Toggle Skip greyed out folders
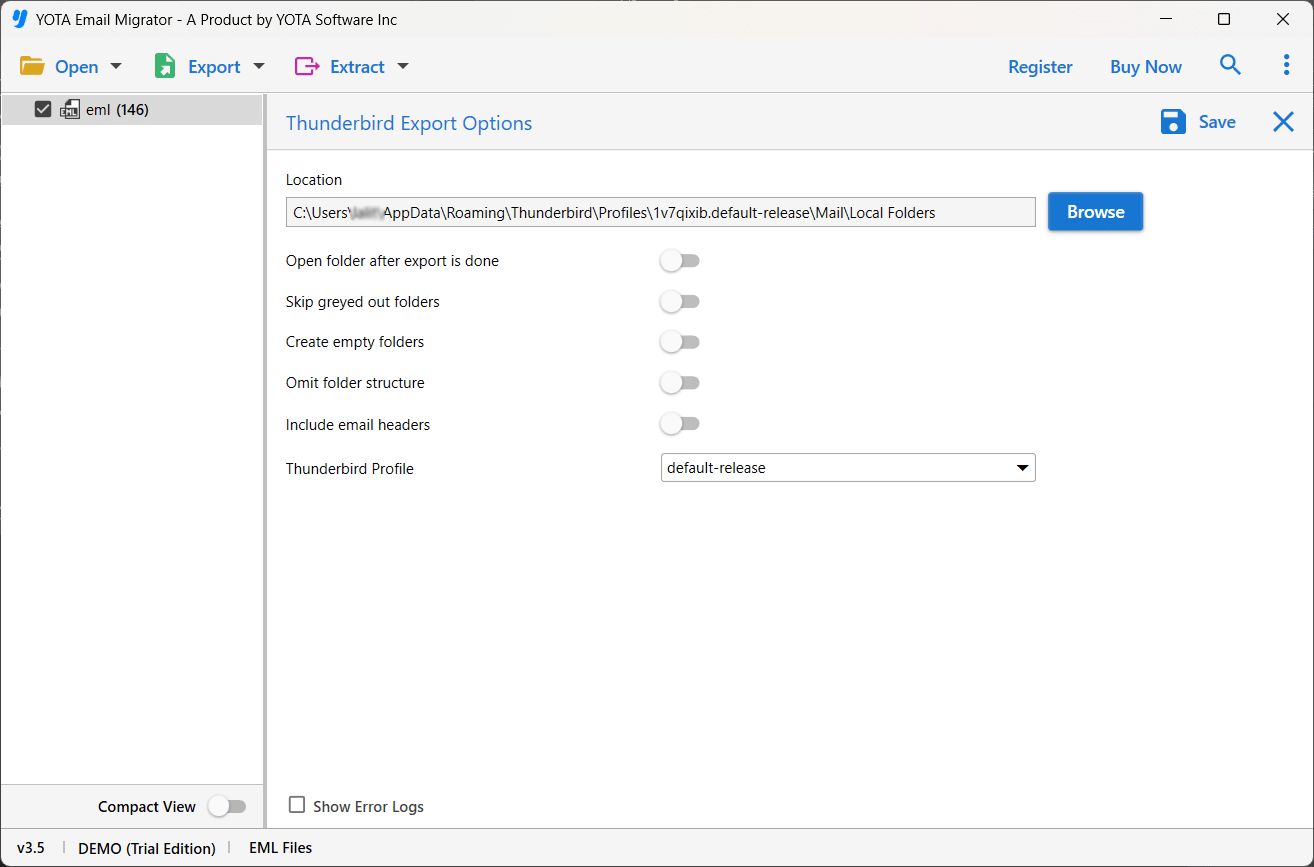The height and width of the screenshot is (867, 1314). click(680, 301)
